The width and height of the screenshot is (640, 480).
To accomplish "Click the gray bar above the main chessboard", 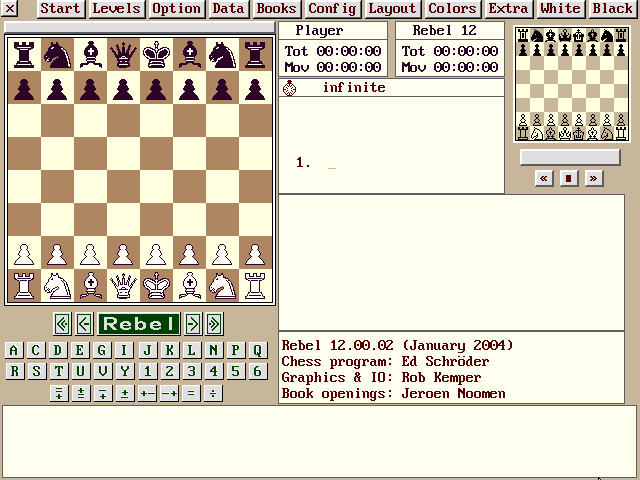I will pyautogui.click(x=140, y=27).
